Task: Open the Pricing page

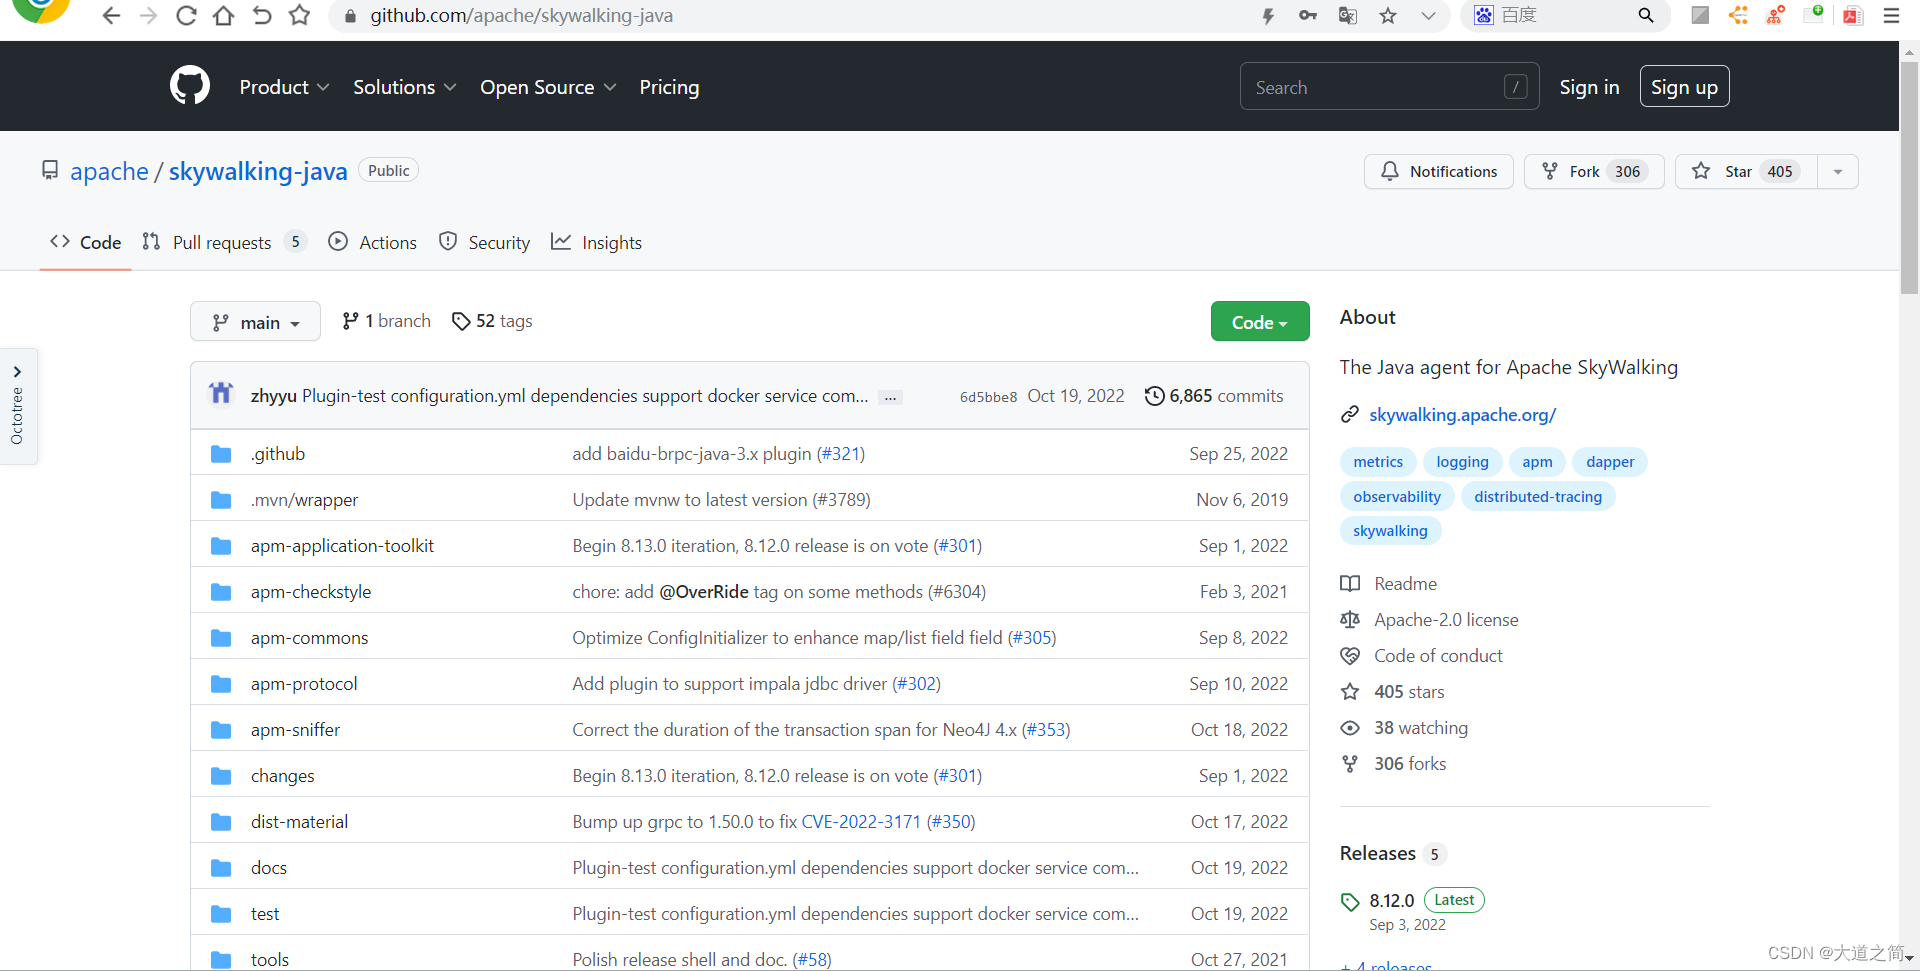Action: click(x=669, y=87)
